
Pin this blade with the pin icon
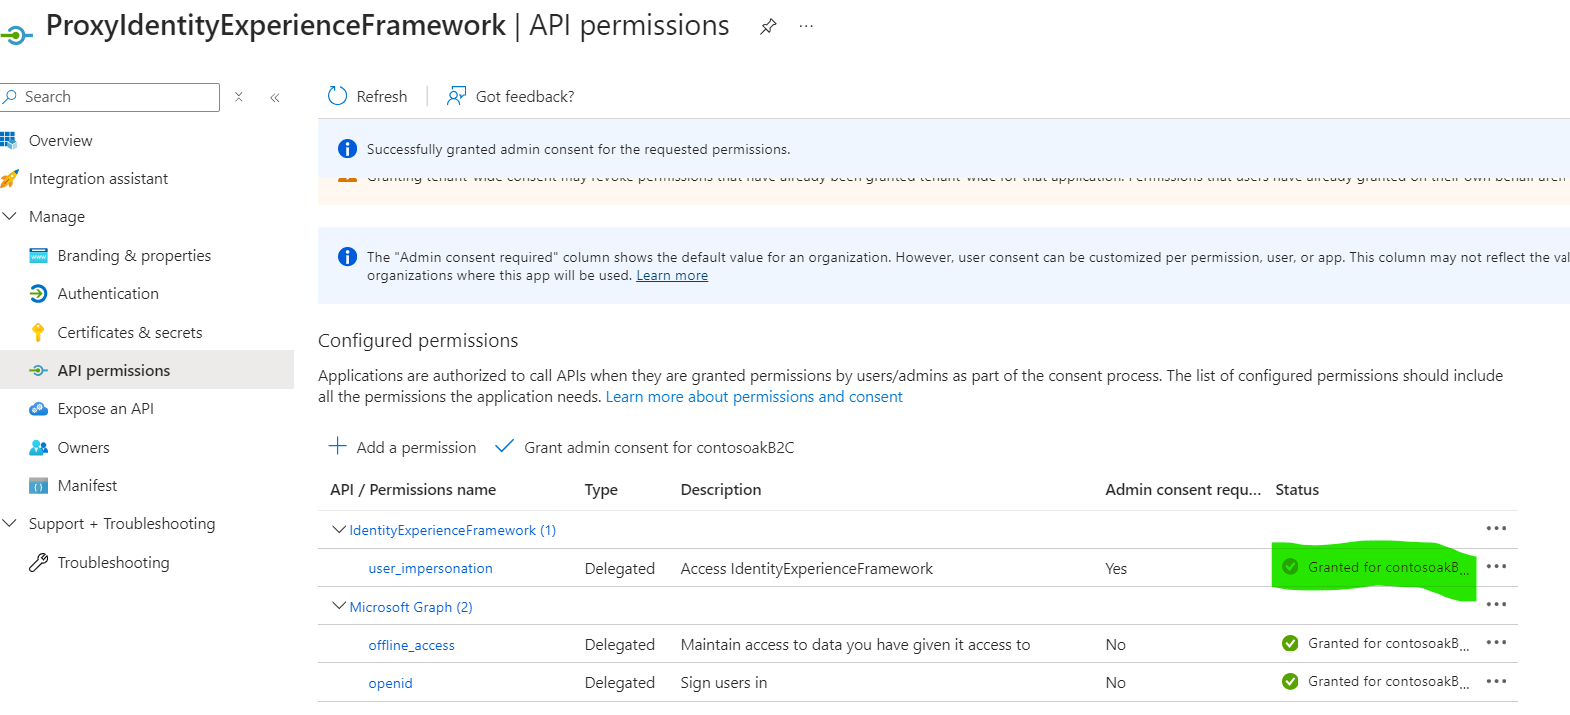point(768,27)
